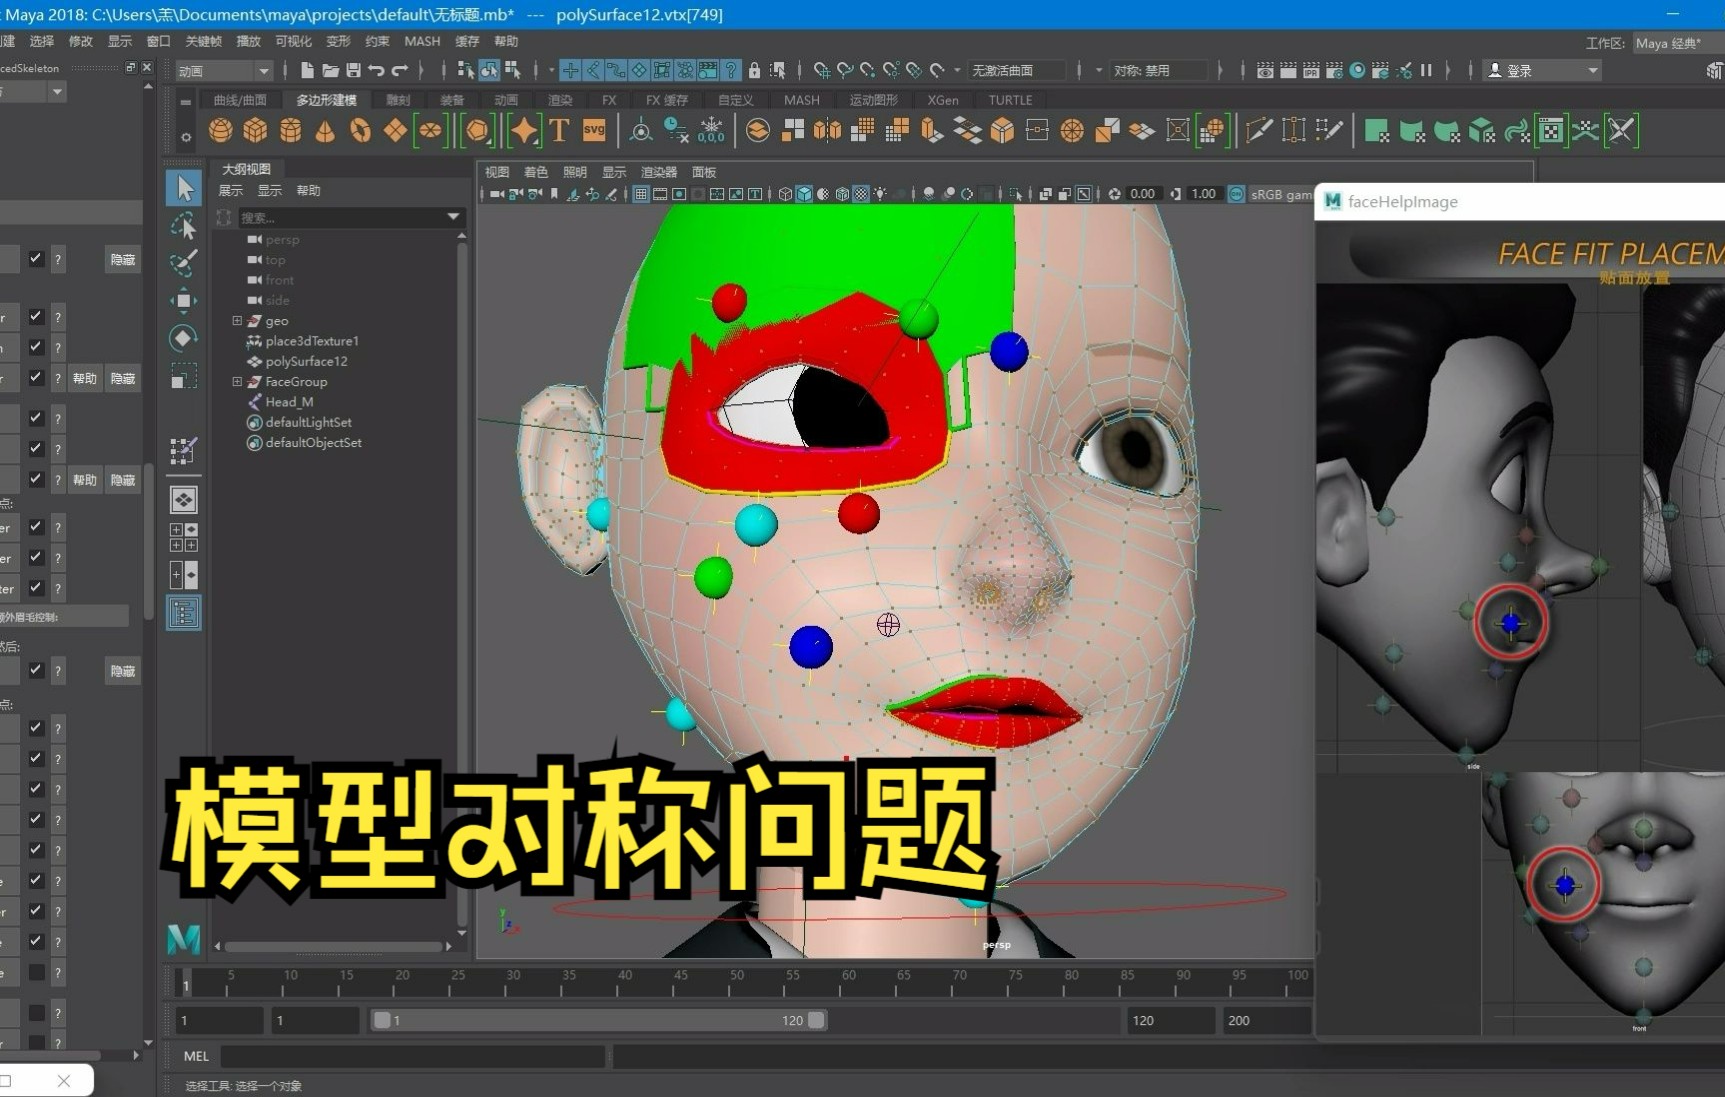Select the polygon Type tool (T icon)
This screenshot has height=1097, width=1725.
[x=558, y=130]
